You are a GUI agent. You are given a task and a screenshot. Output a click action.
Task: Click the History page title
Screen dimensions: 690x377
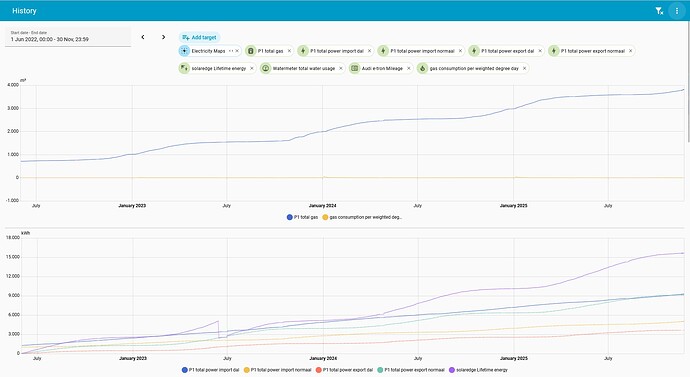point(24,11)
